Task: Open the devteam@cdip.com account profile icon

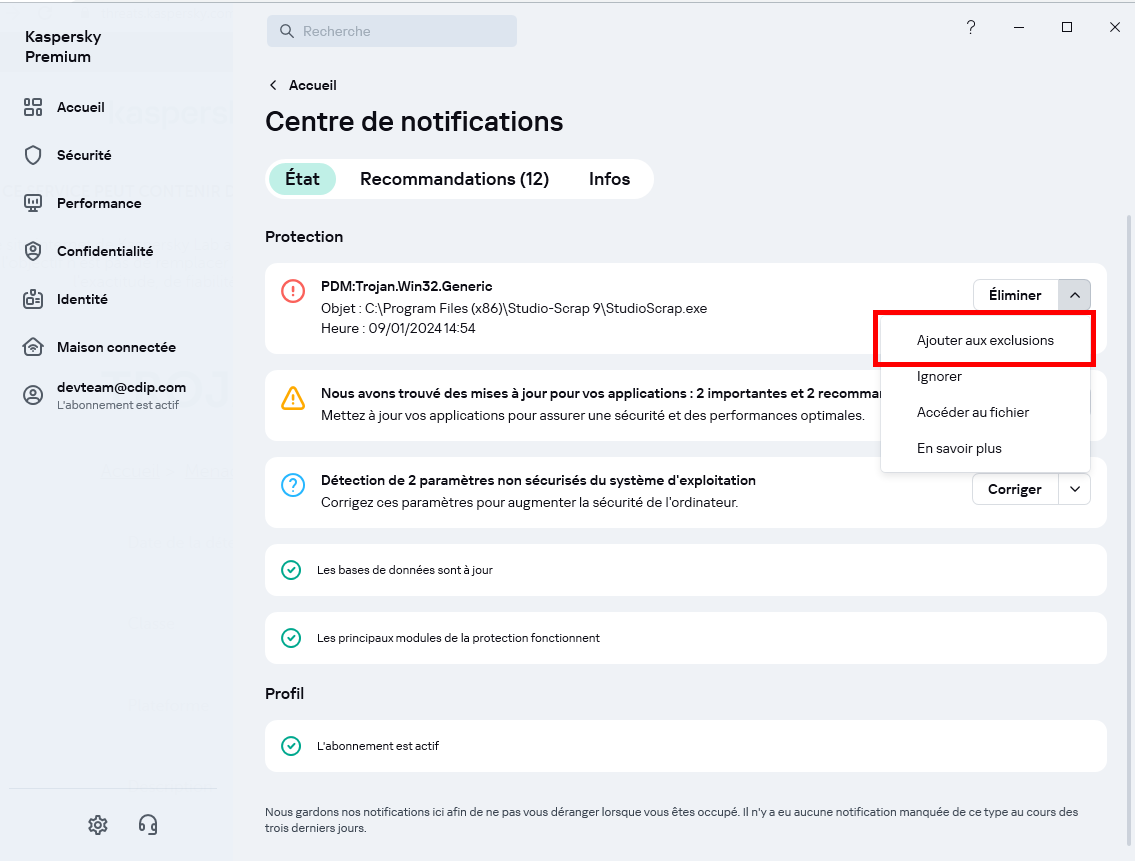Action: (33, 395)
